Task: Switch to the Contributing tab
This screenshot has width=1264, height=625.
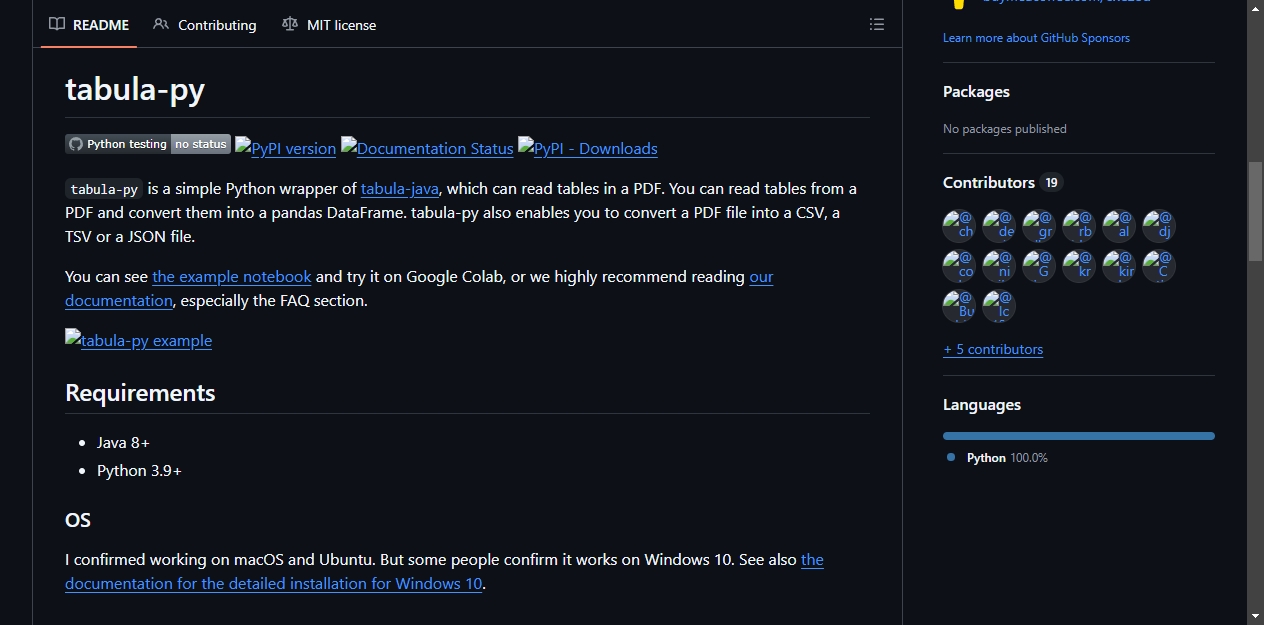Action: (x=205, y=24)
